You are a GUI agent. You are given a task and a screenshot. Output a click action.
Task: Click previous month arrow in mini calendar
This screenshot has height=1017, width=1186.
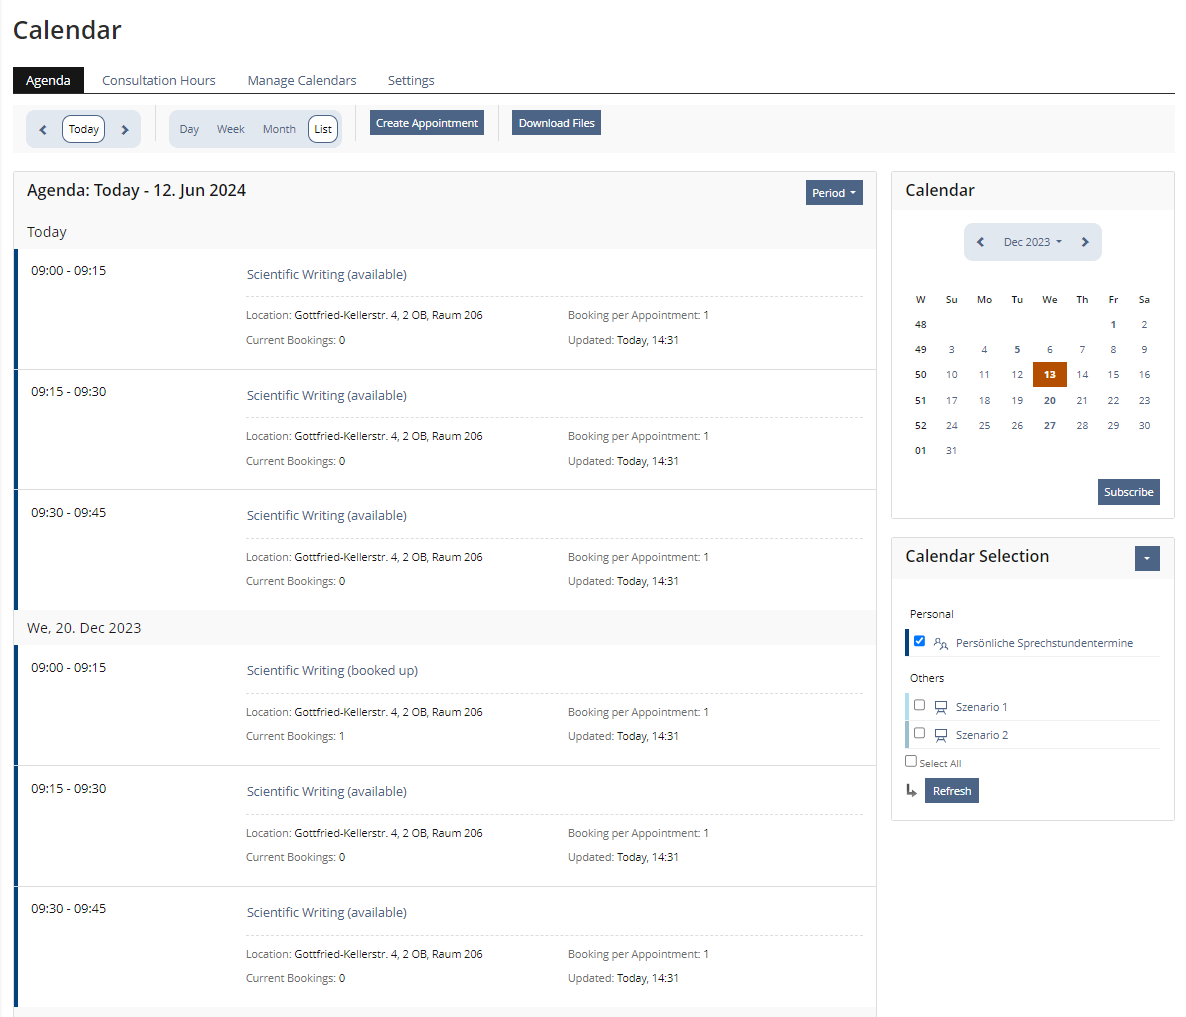(x=980, y=242)
